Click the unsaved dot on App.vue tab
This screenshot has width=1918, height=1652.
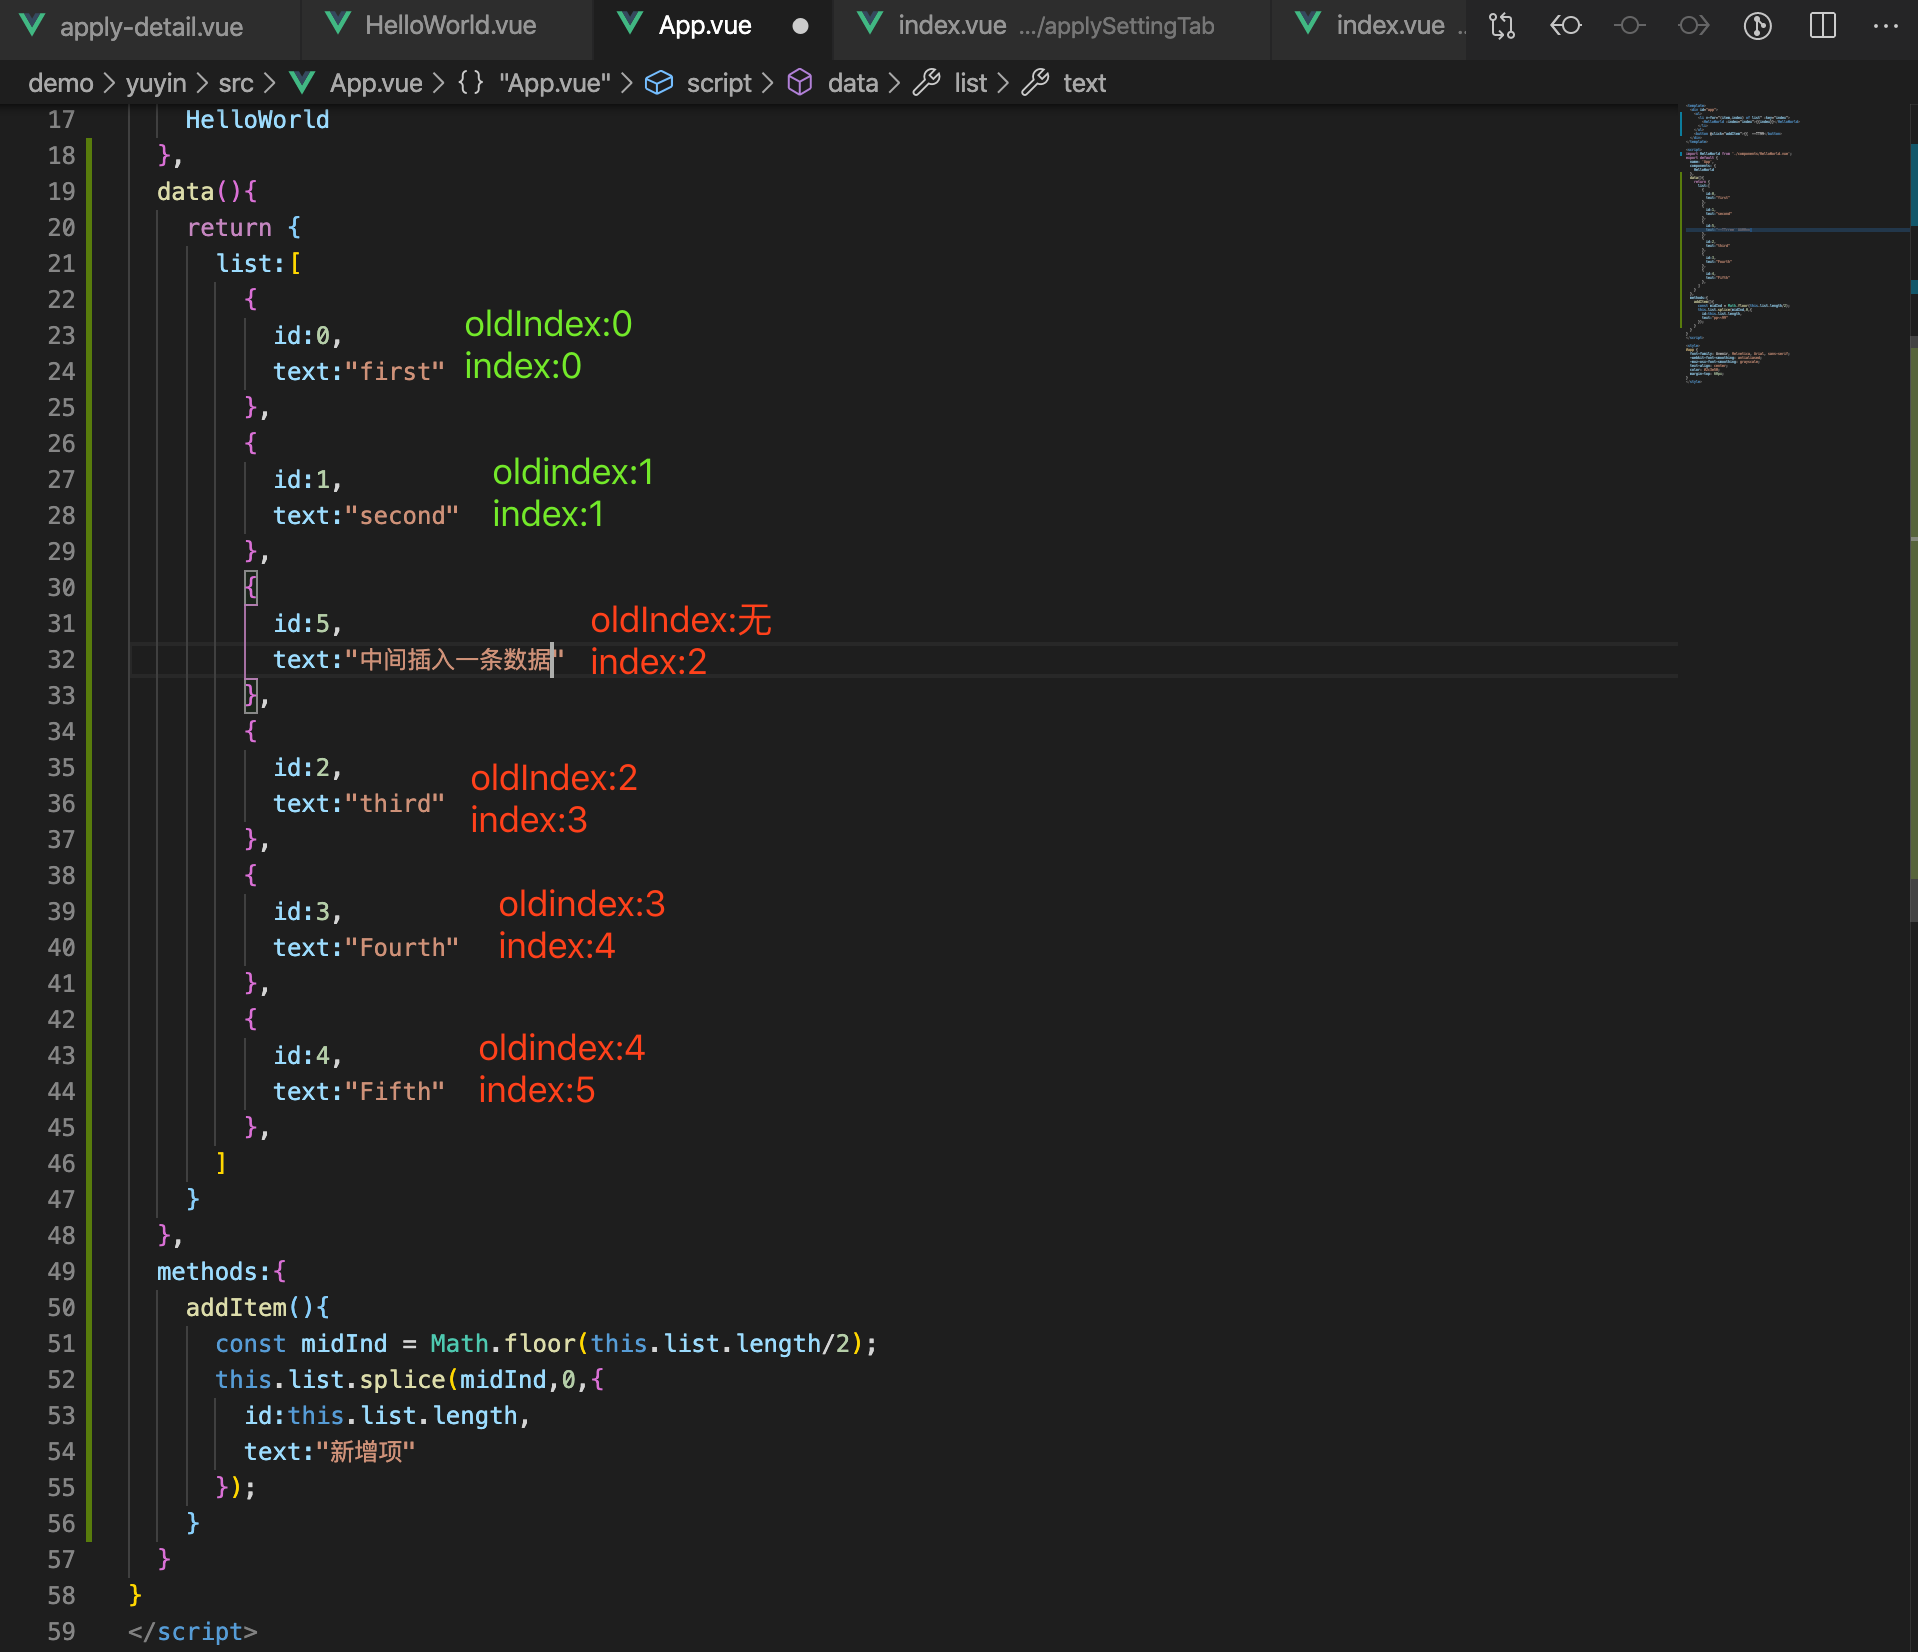click(800, 26)
